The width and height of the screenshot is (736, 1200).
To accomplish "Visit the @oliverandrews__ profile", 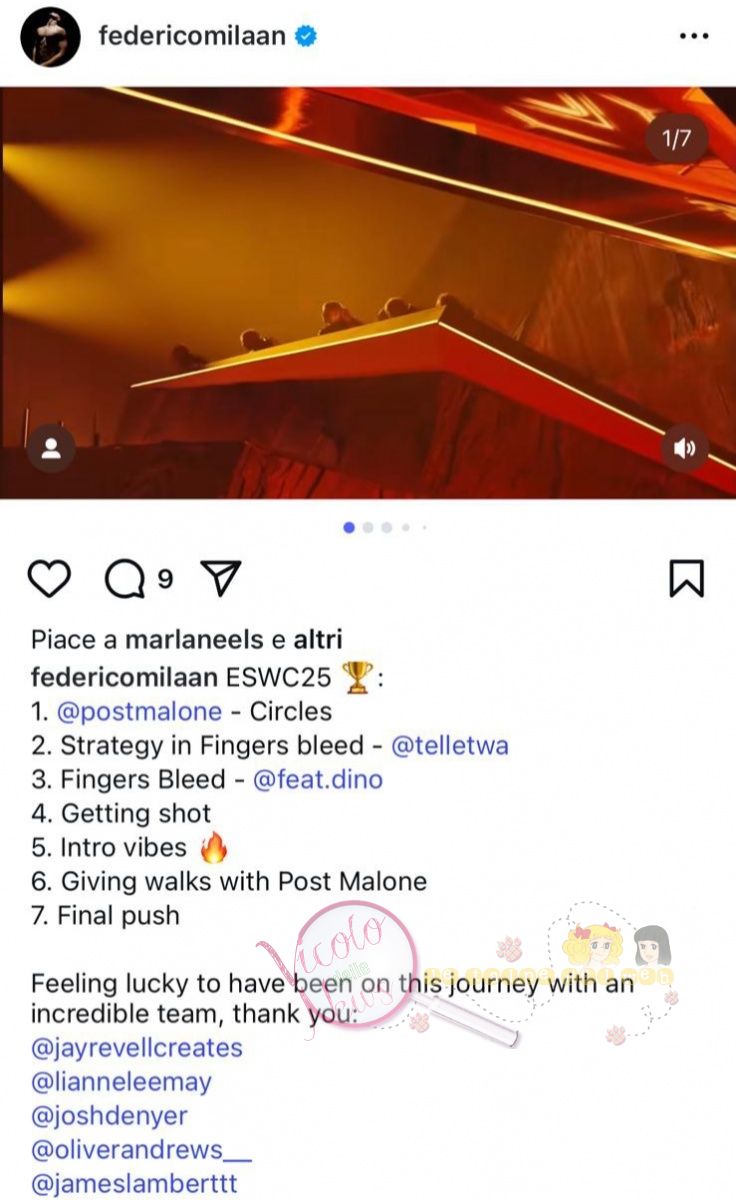I will point(141,1150).
